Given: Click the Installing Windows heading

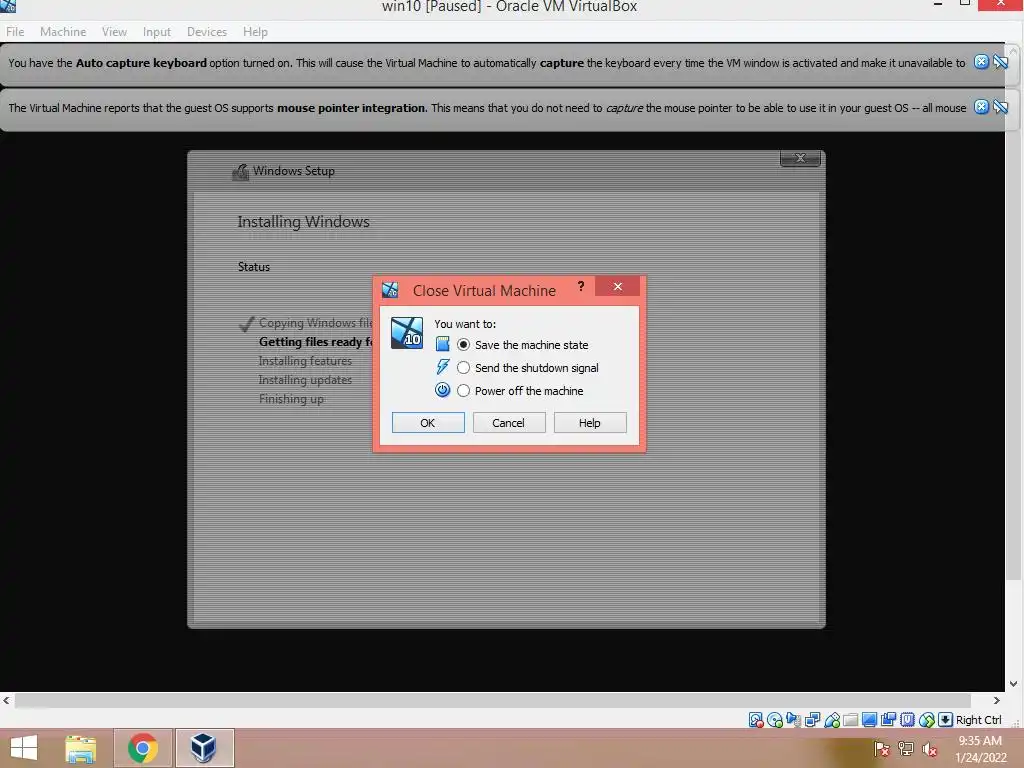Looking at the screenshot, I should tap(303, 222).
